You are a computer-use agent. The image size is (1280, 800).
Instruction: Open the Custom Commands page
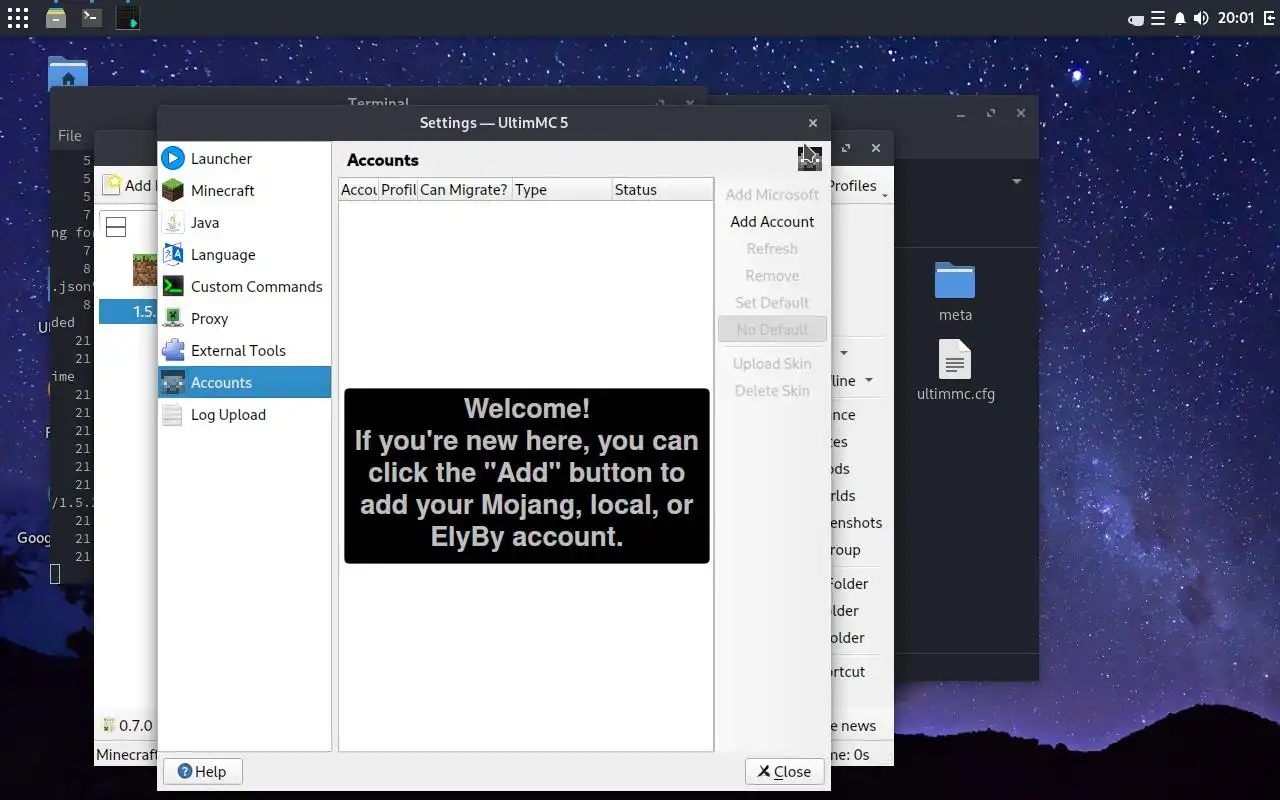(x=244, y=286)
